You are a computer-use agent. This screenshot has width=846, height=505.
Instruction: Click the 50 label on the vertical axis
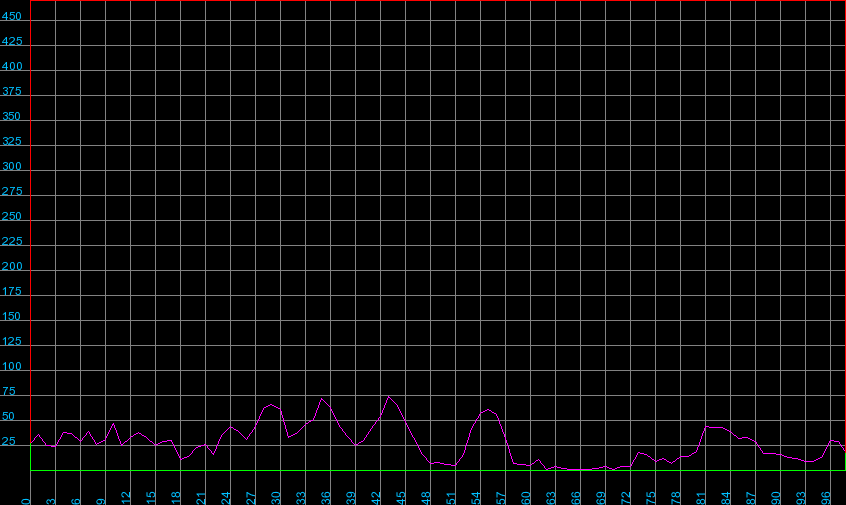(x=9, y=416)
